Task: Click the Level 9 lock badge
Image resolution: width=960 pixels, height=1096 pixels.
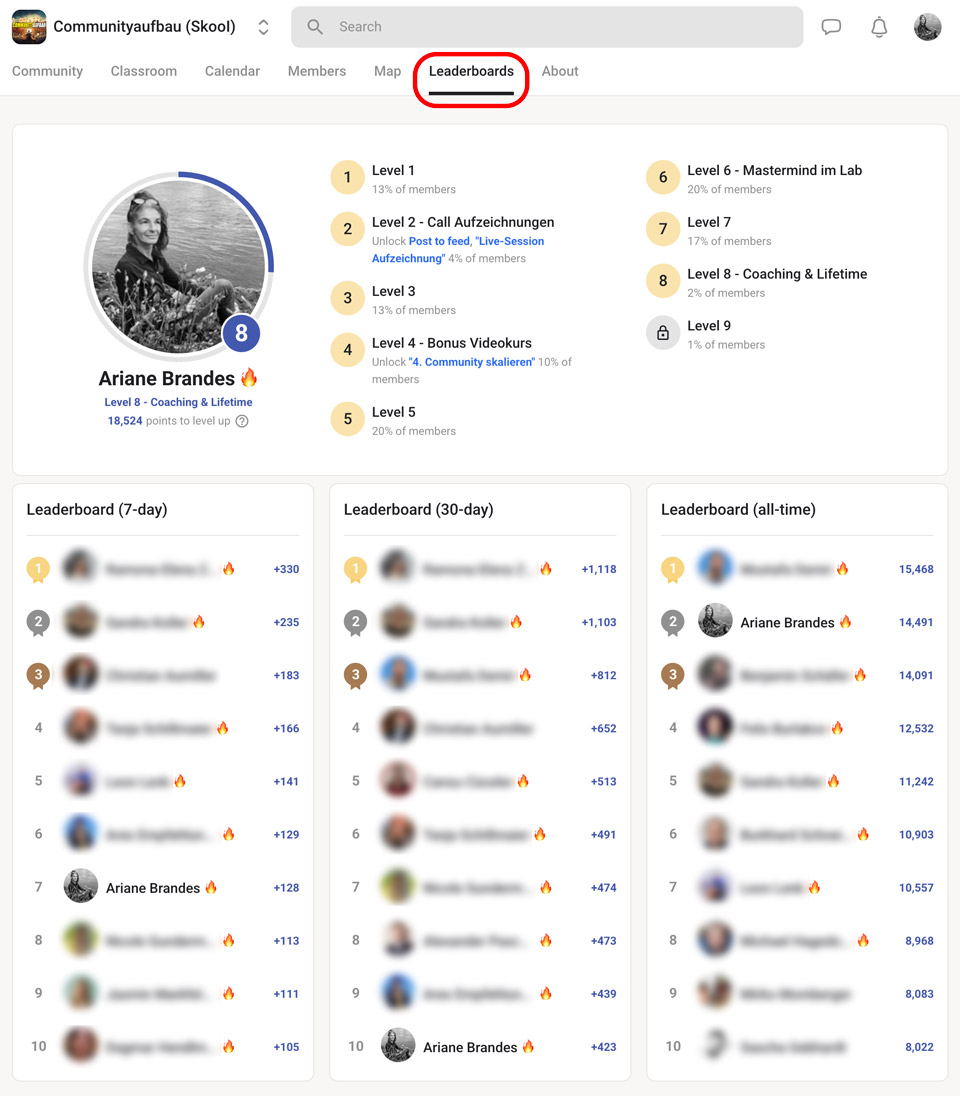Action: 662,332
